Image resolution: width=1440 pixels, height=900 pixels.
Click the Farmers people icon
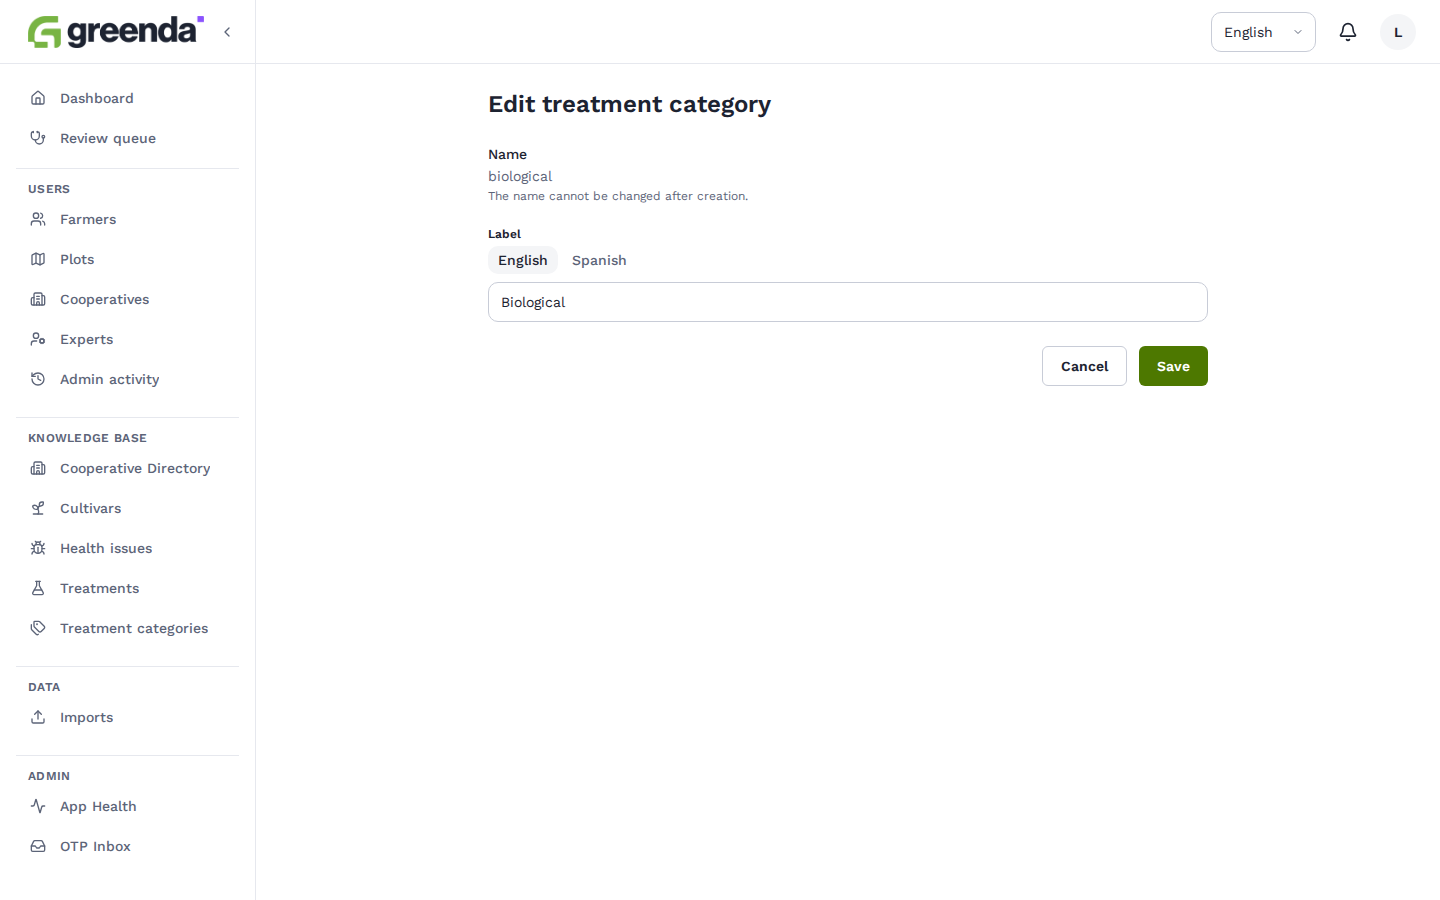pyautogui.click(x=38, y=219)
